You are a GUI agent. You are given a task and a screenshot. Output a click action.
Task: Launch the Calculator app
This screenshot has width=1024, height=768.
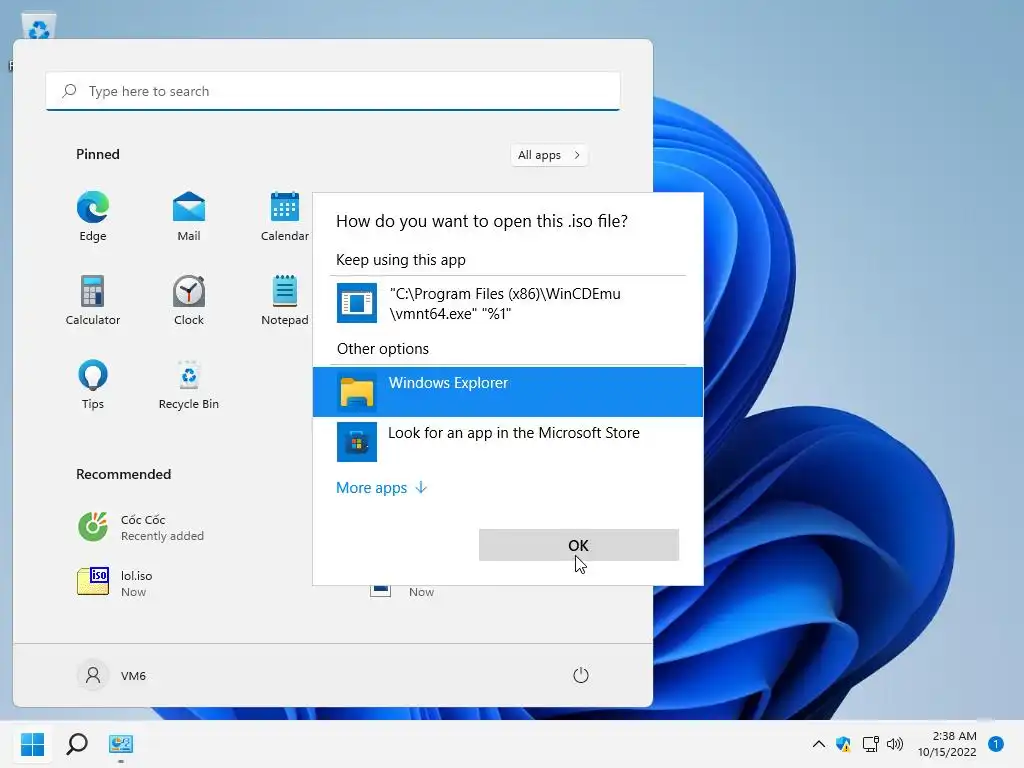click(93, 300)
